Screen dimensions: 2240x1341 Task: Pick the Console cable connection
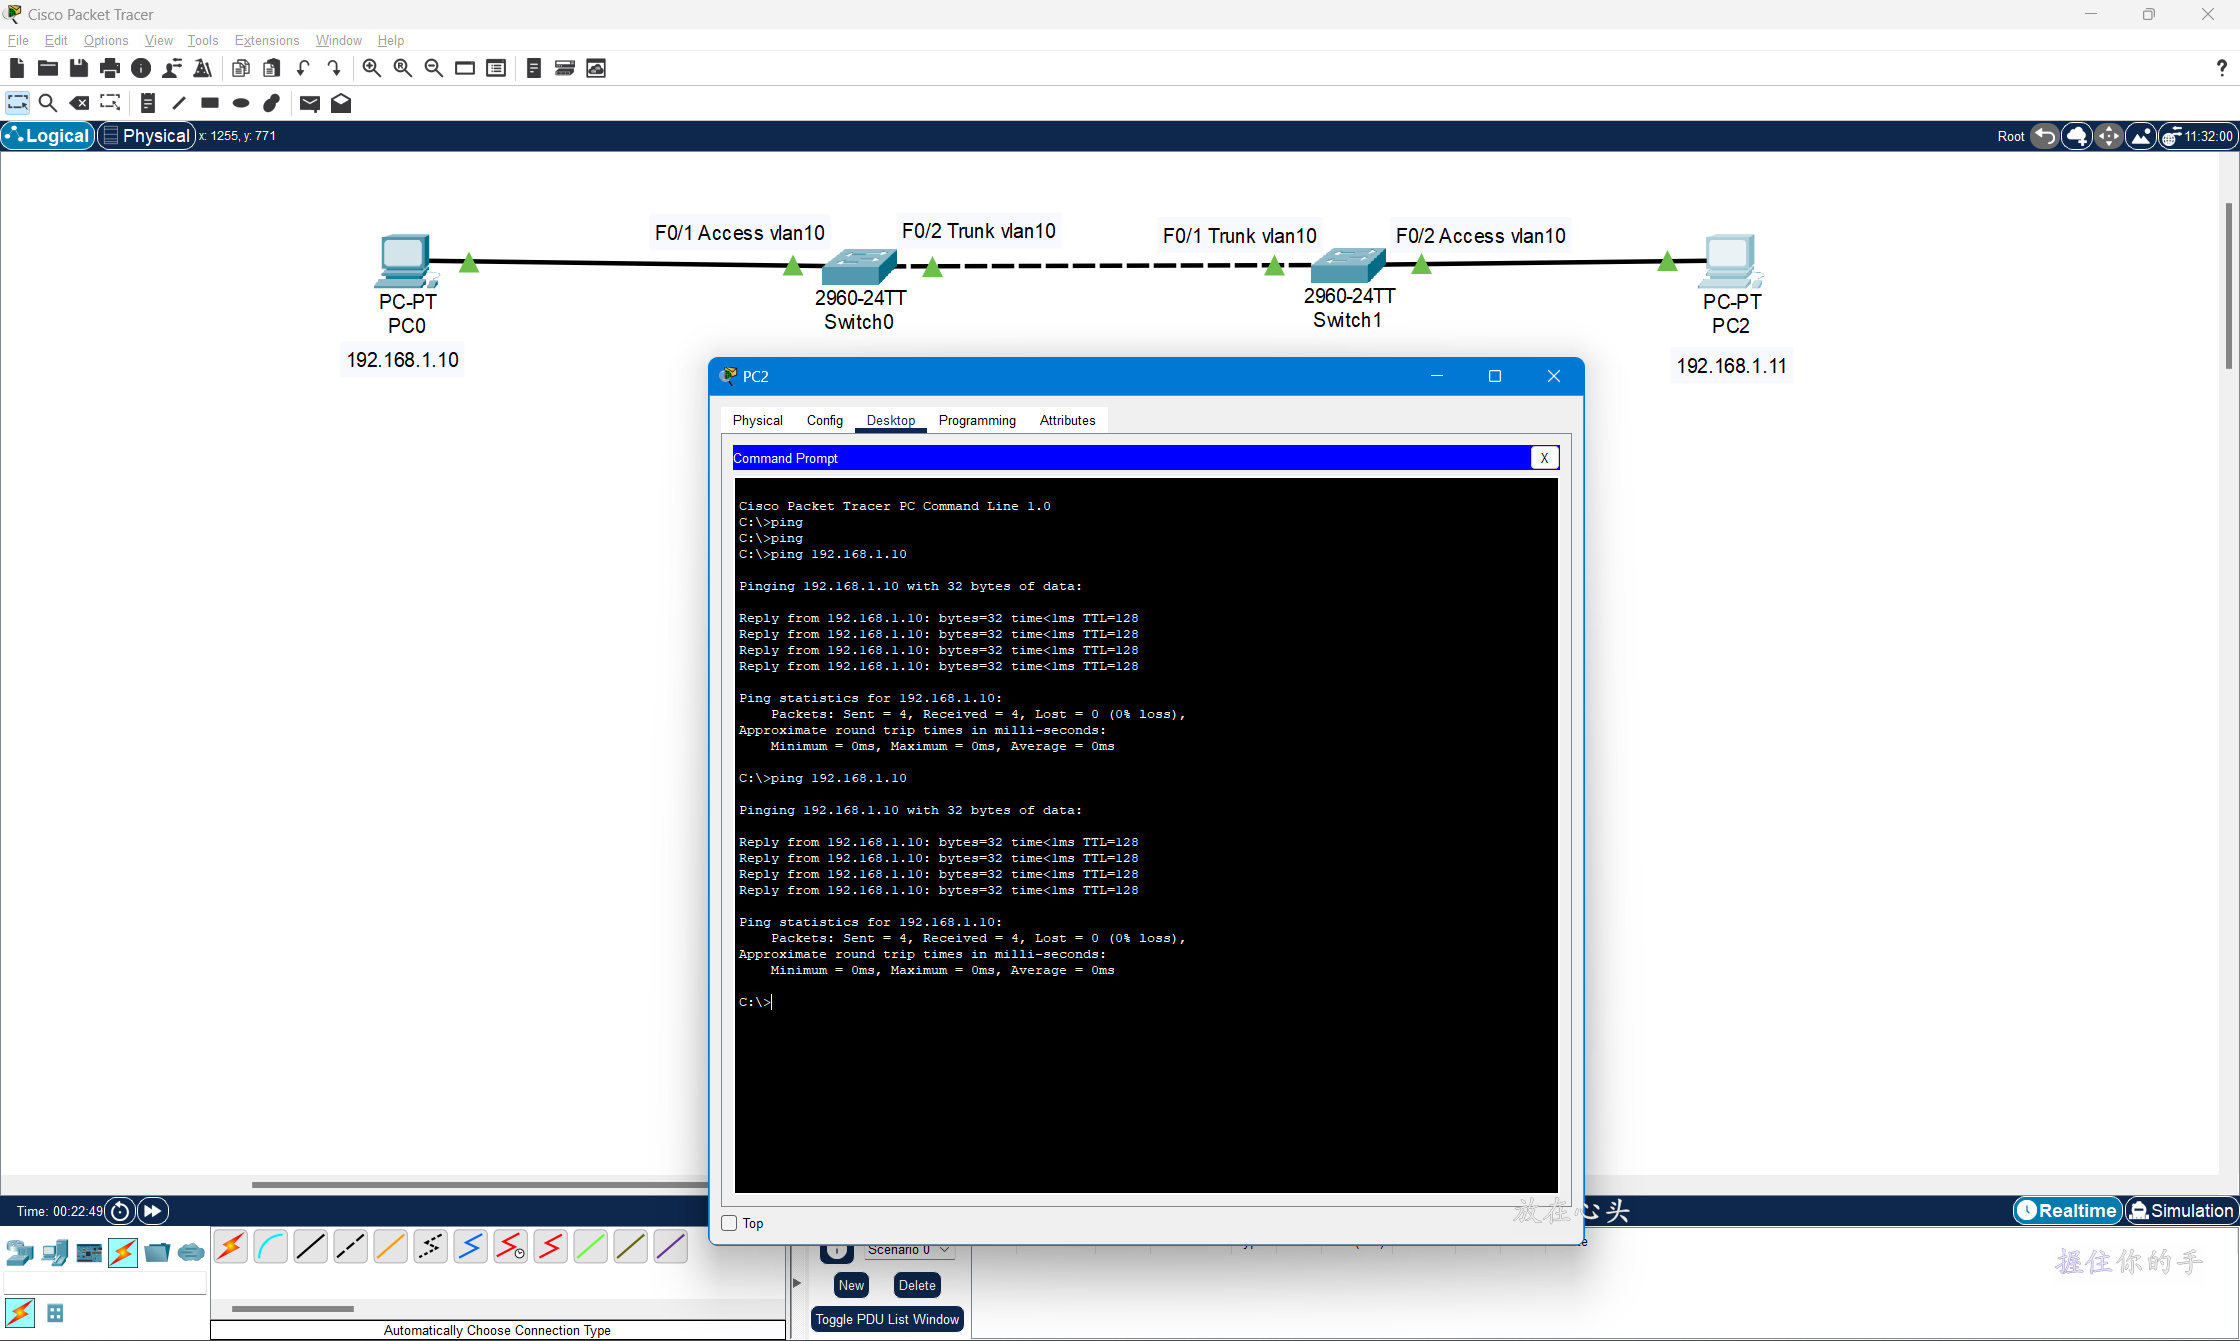click(x=271, y=1247)
